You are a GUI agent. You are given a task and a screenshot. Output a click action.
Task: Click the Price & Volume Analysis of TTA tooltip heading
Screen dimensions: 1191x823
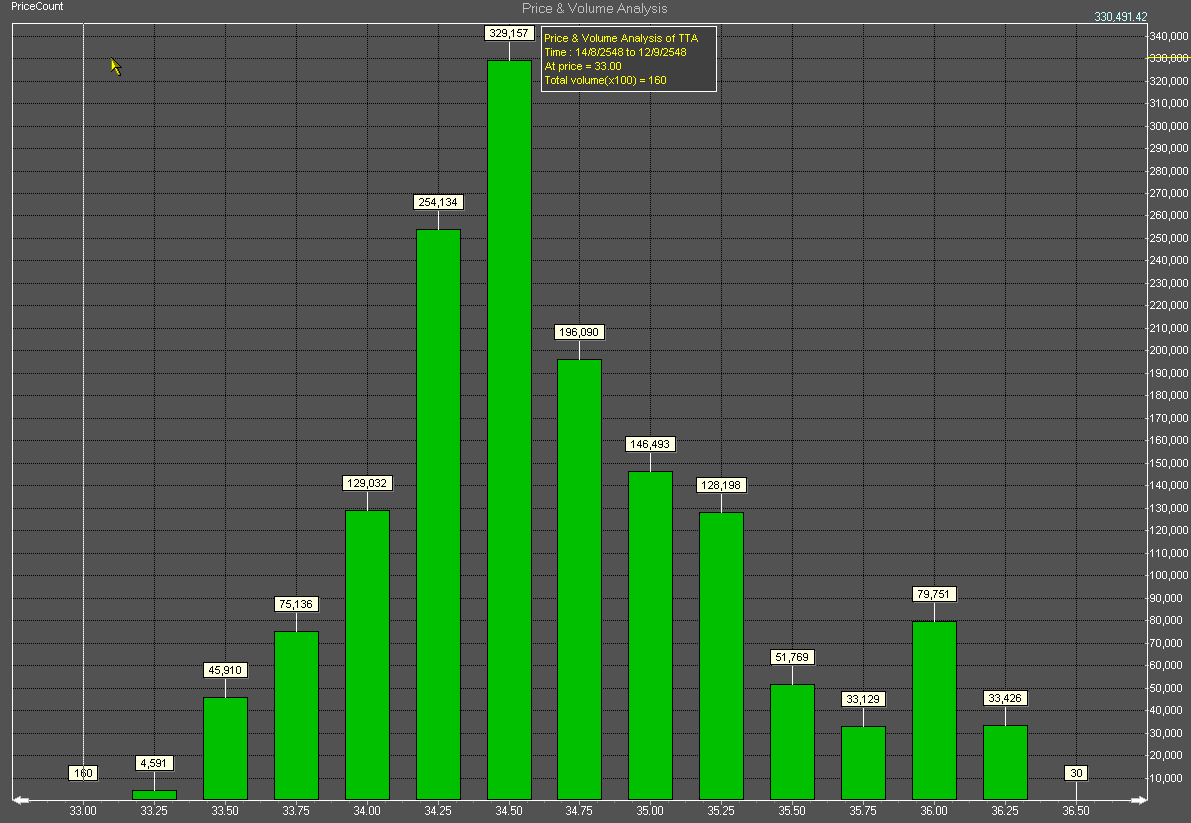click(x=621, y=38)
